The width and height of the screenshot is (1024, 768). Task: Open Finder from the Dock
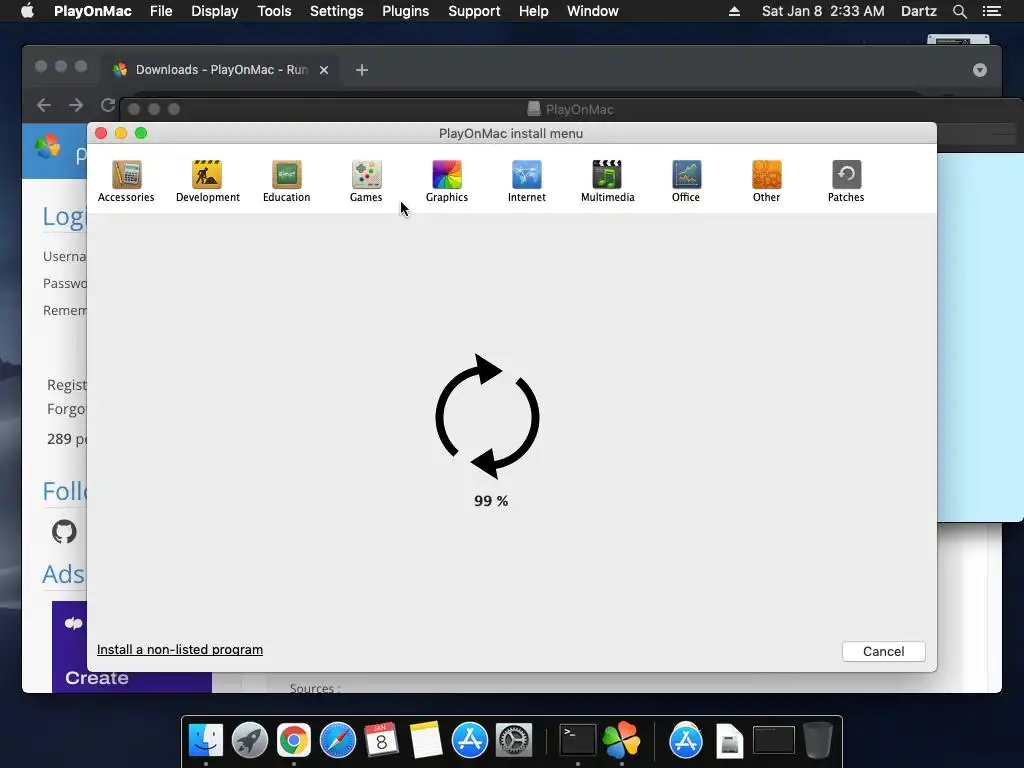pyautogui.click(x=206, y=741)
